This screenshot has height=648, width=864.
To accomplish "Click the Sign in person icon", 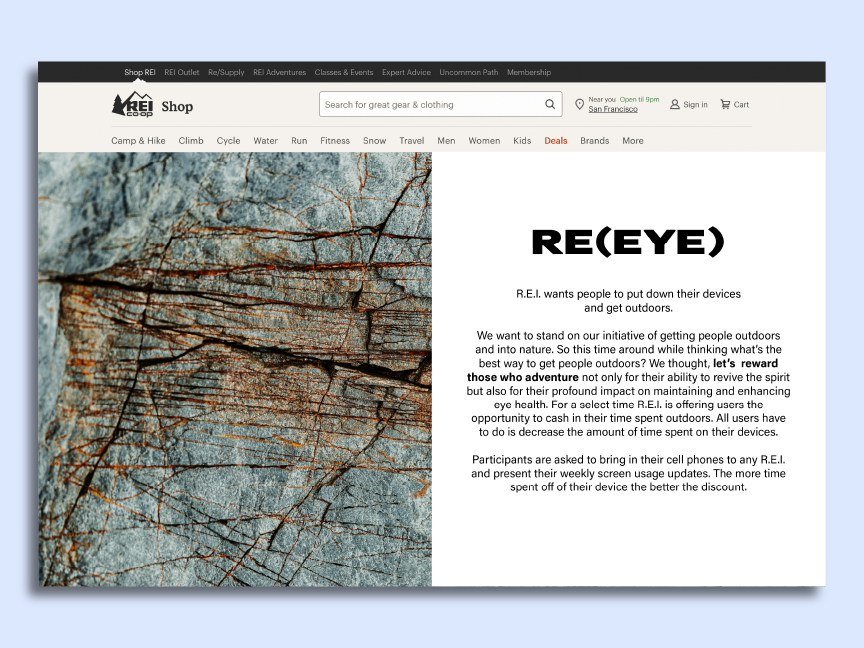I will (x=674, y=104).
